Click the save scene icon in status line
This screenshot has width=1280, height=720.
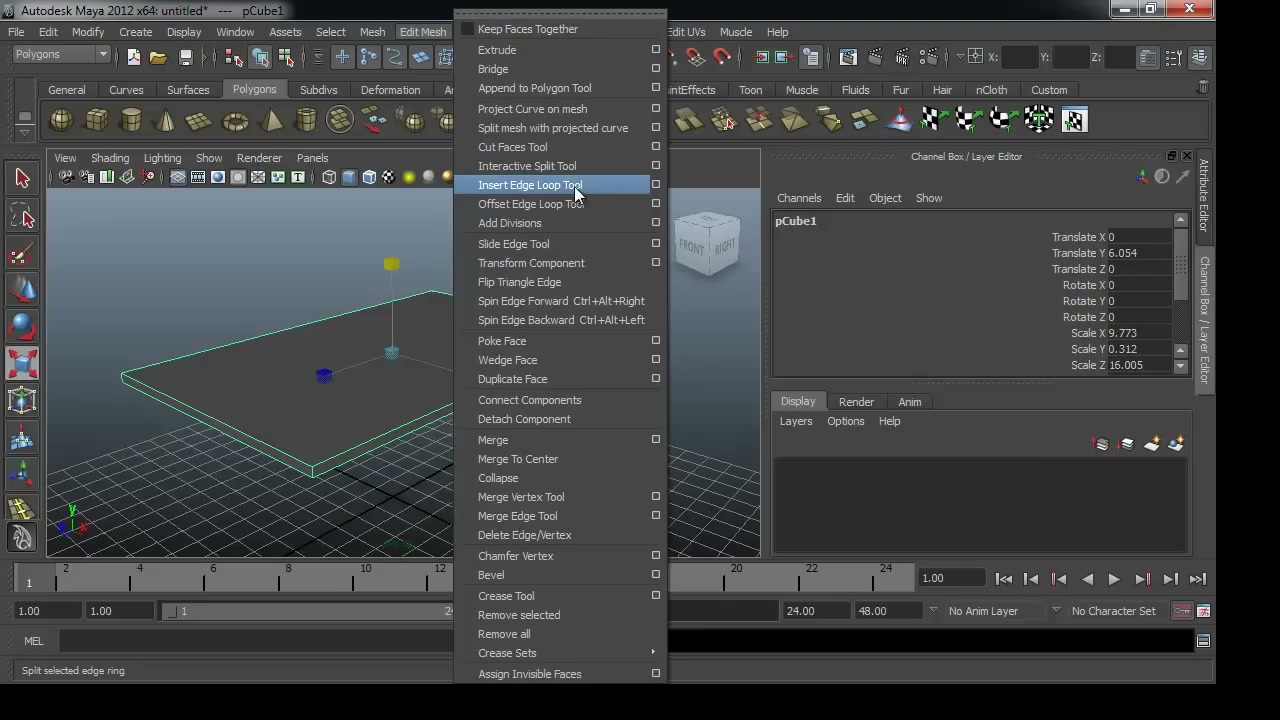185,57
